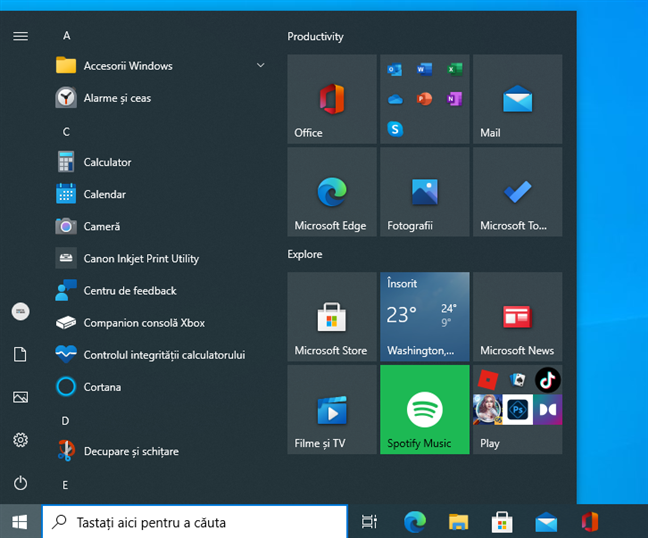Click the taskbar search box
The height and width of the screenshot is (538, 648).
pyautogui.click(x=195, y=522)
